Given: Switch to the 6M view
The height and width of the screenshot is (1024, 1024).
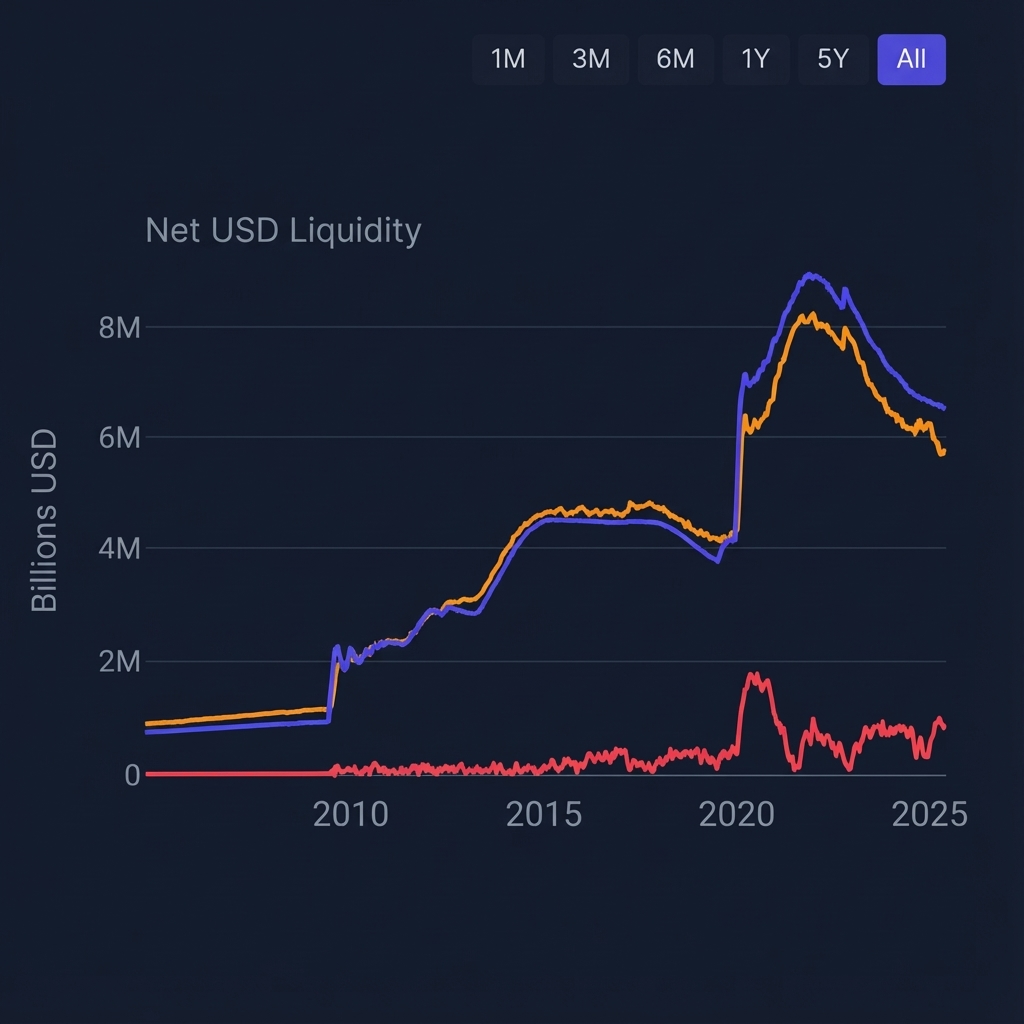Looking at the screenshot, I should 676,60.
